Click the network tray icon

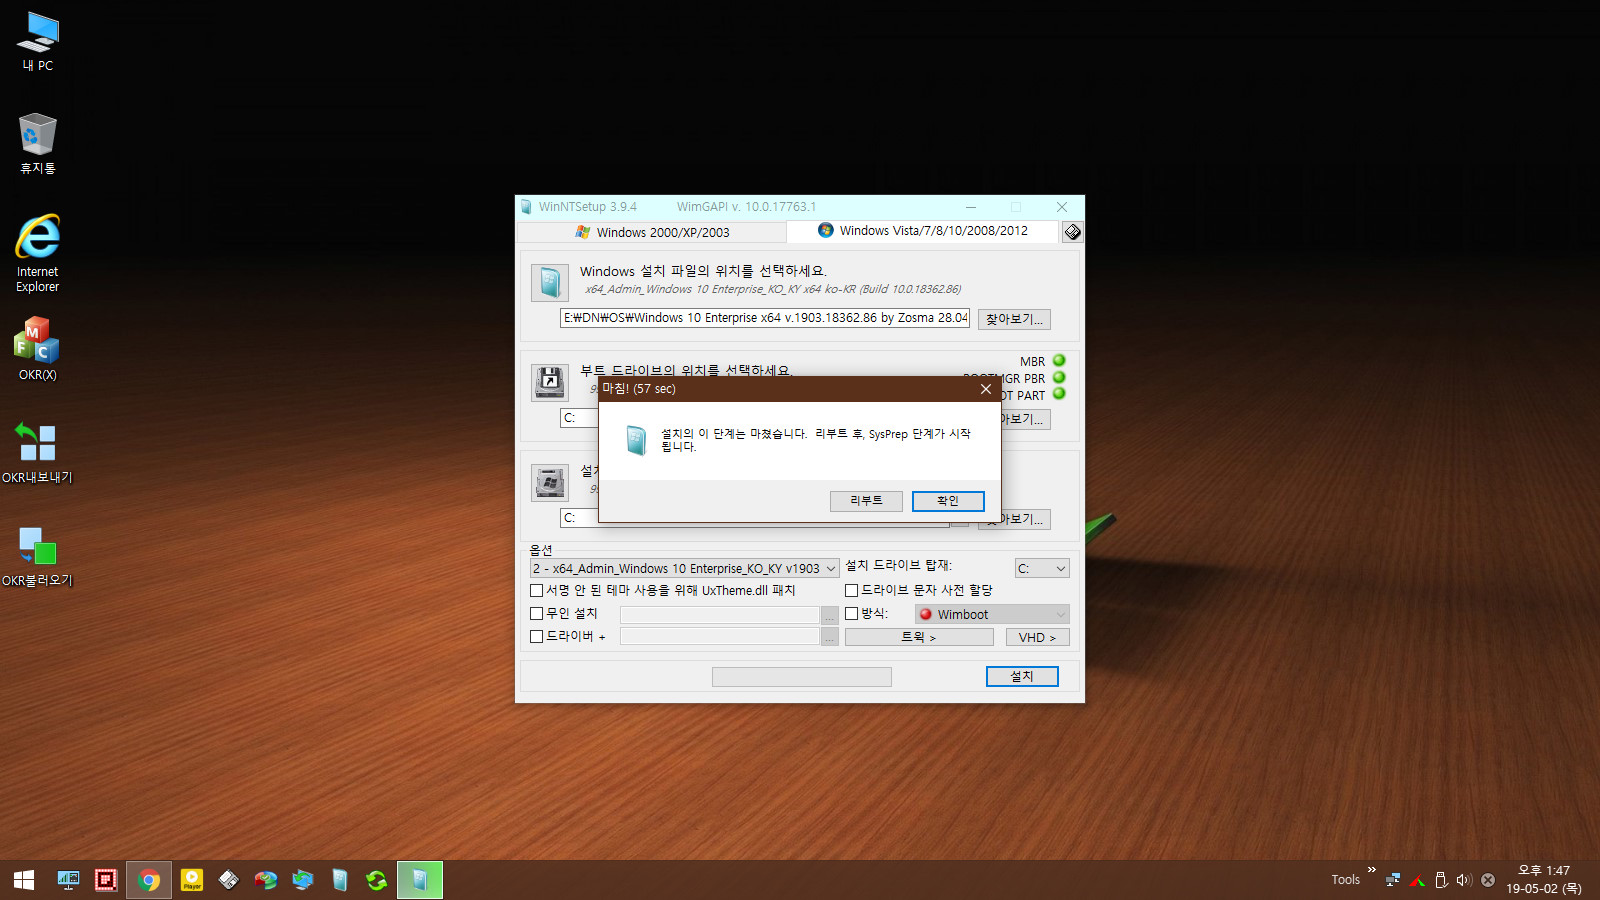1393,880
